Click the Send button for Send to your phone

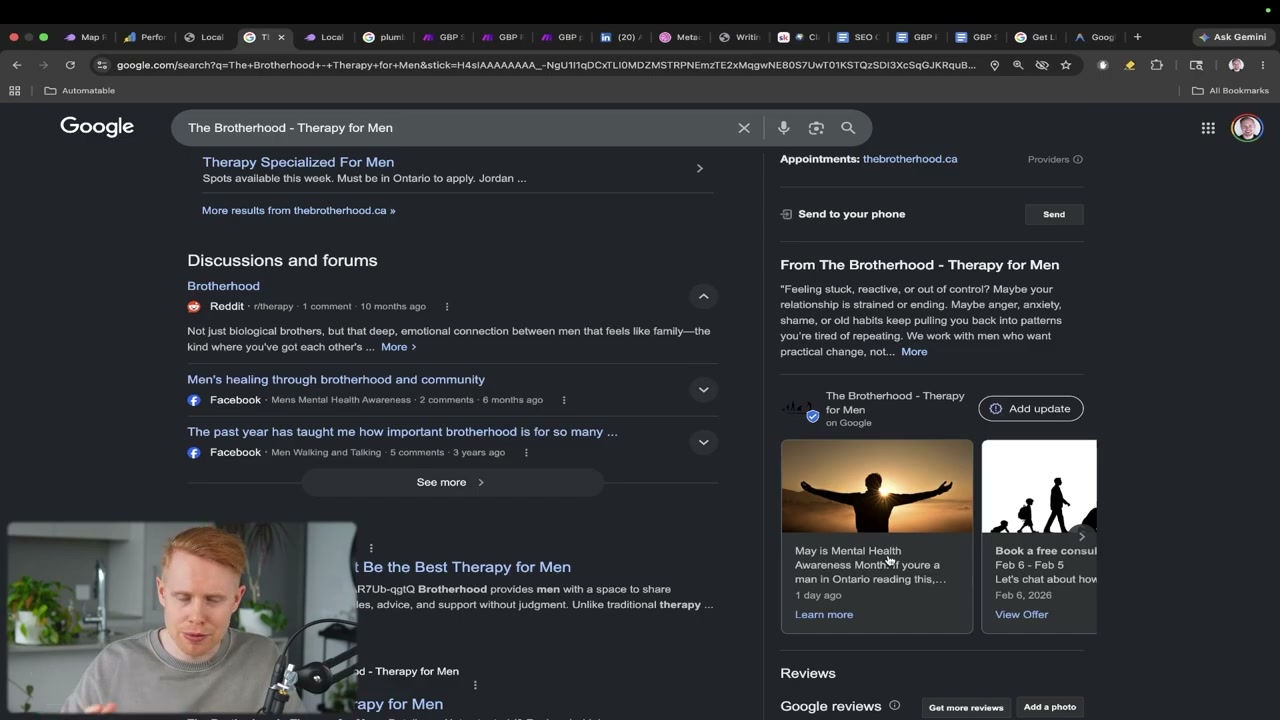1054,214
